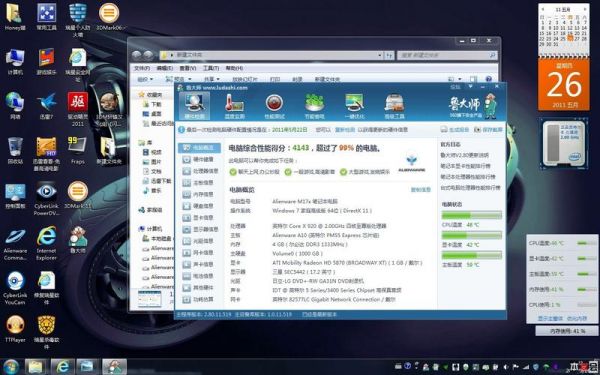Screen dimensions: 600x375
Task: Select 其他硬件 in the Ludashi sidebar
Action: pos(199,287)
